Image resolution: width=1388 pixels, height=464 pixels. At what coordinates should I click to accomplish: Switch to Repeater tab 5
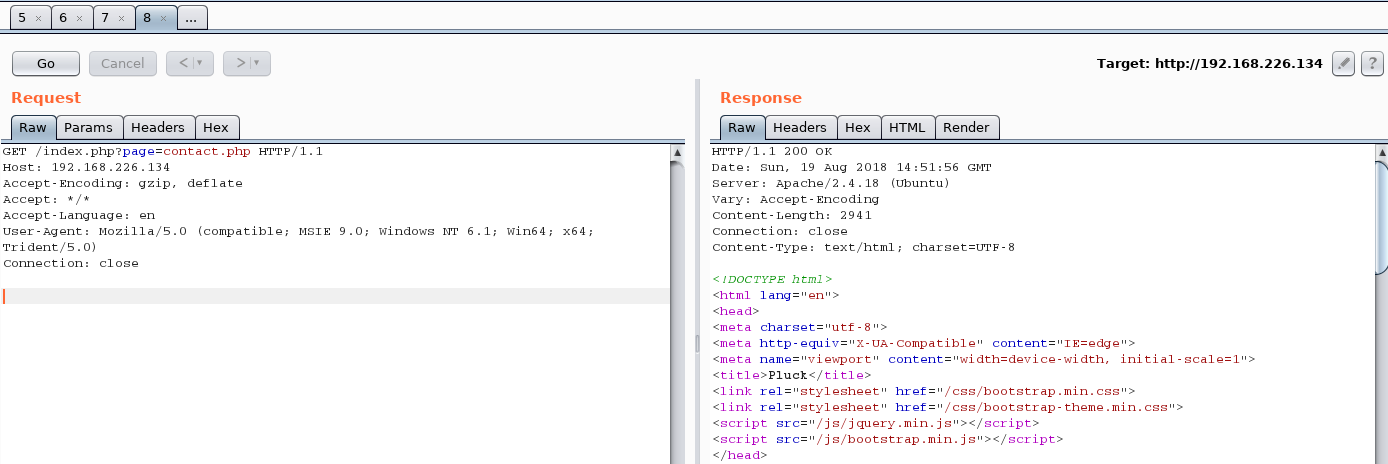[21, 18]
